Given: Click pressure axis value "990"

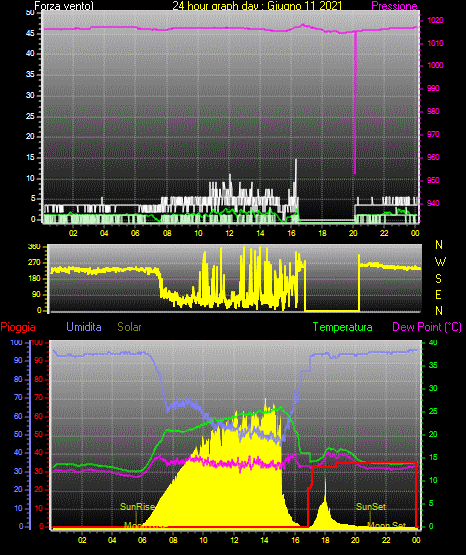Looking at the screenshot, I should click(433, 88).
